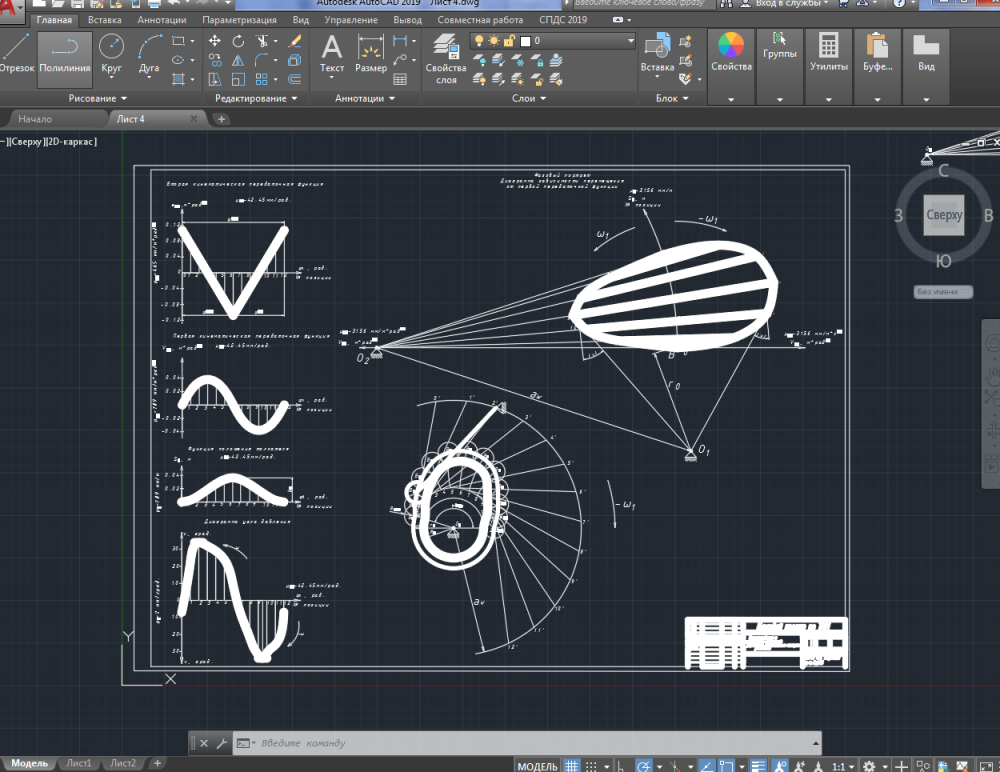Toggle МОДЕЛЬ model space button

point(537,766)
